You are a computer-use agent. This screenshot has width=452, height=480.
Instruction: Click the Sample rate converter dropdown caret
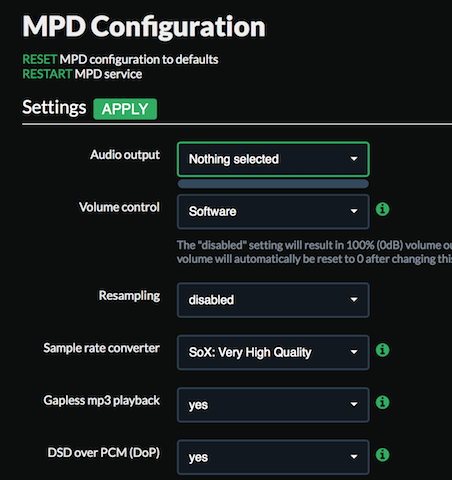354,352
